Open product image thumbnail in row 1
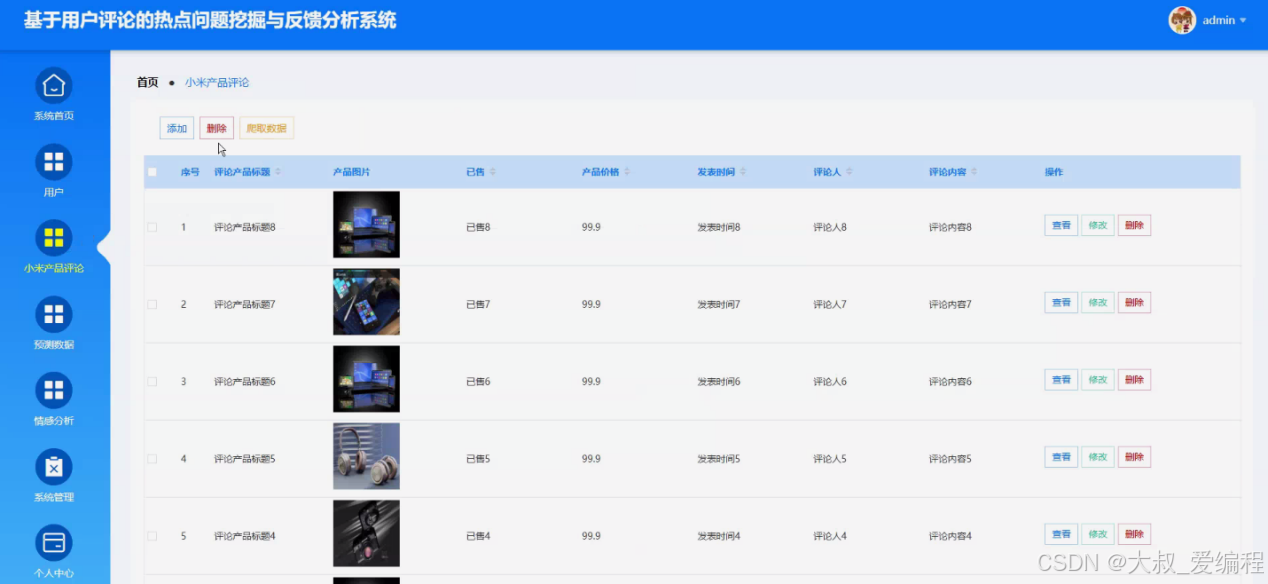The width and height of the screenshot is (1268, 584). (x=366, y=225)
